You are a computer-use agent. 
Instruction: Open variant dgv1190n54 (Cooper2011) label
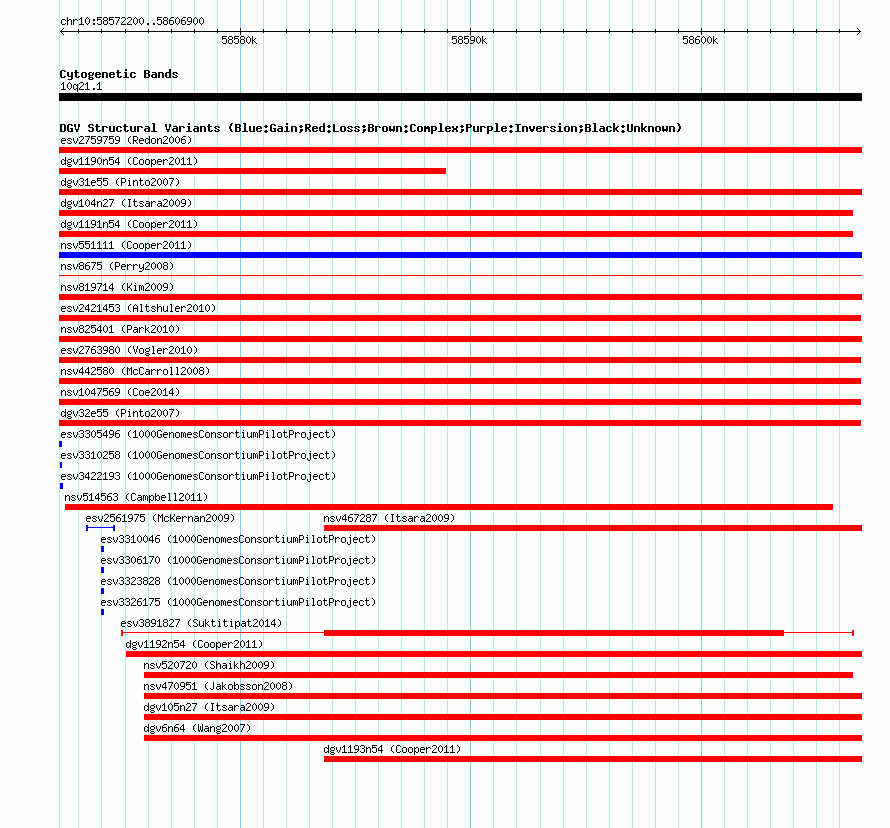[129, 161]
